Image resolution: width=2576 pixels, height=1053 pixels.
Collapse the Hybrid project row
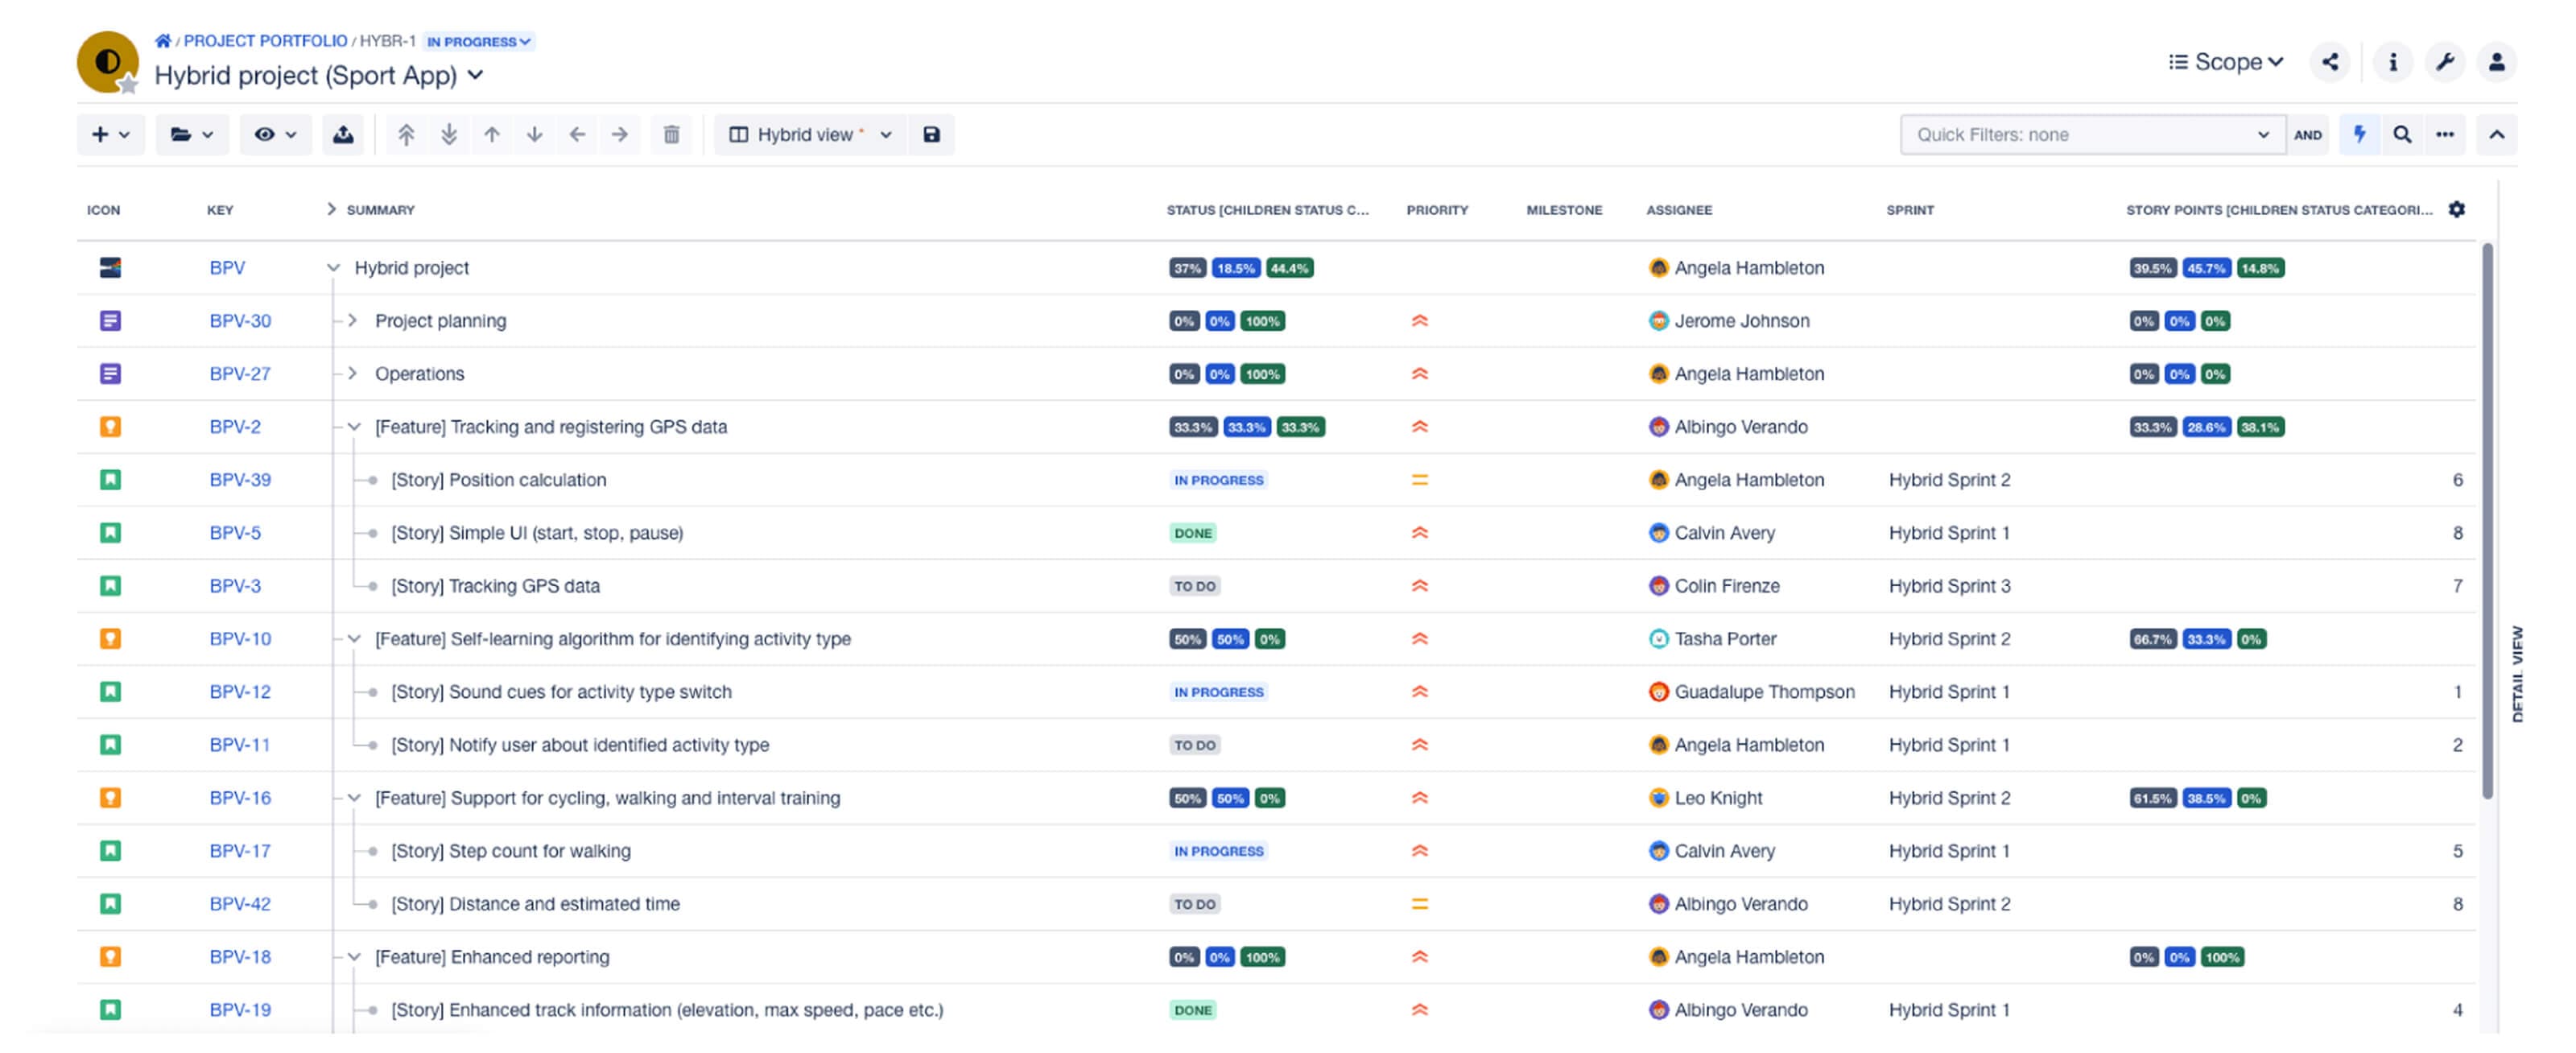click(x=333, y=268)
